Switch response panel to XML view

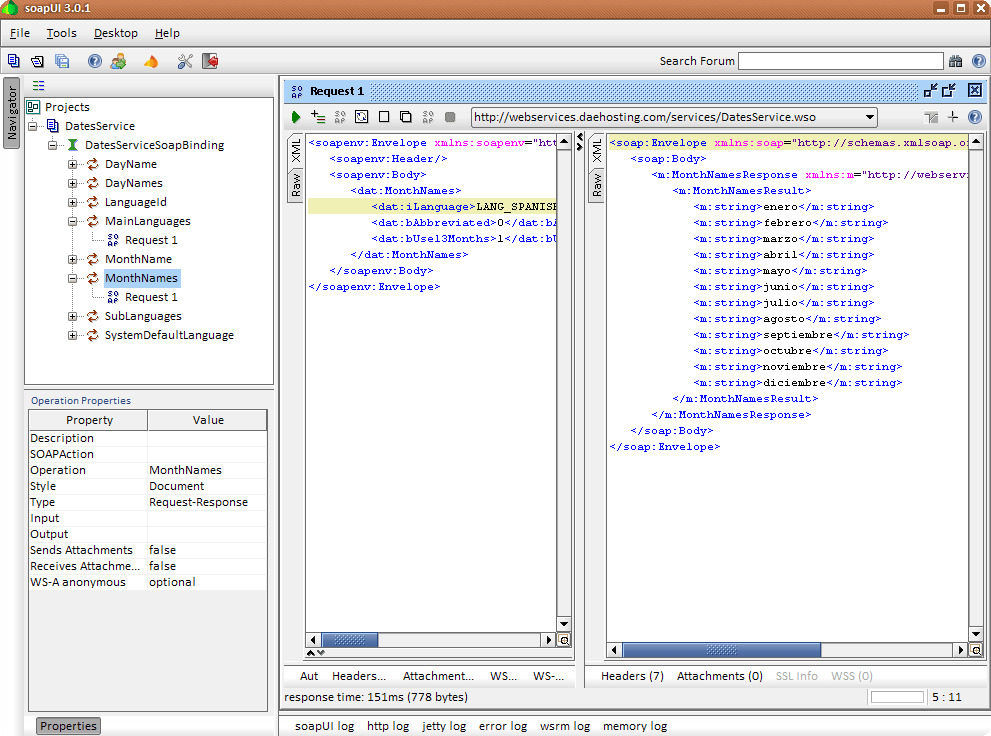pos(597,150)
